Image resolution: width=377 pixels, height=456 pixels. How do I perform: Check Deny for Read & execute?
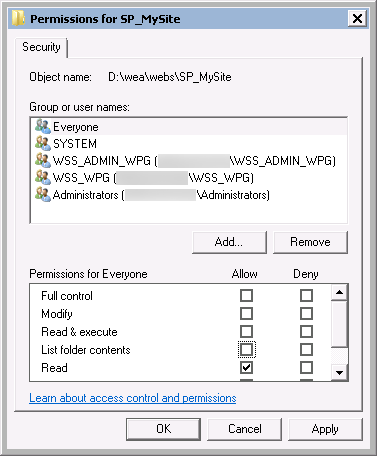(306, 332)
